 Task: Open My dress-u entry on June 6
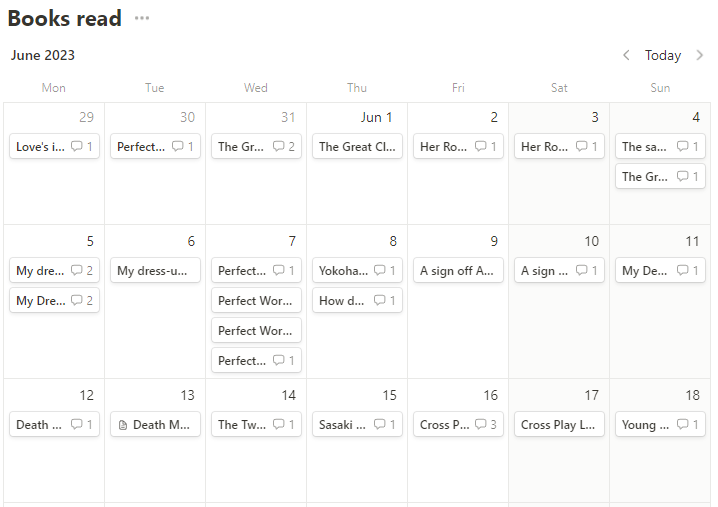click(154, 271)
